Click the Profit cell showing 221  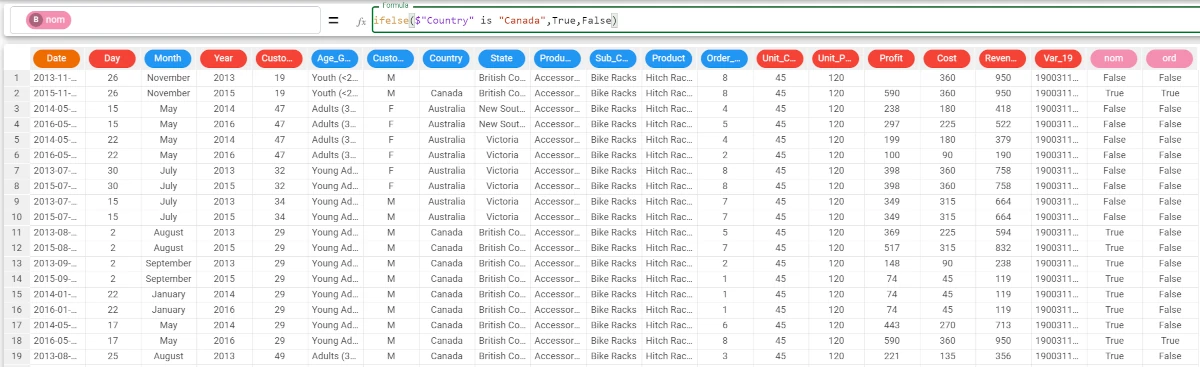[891, 356]
